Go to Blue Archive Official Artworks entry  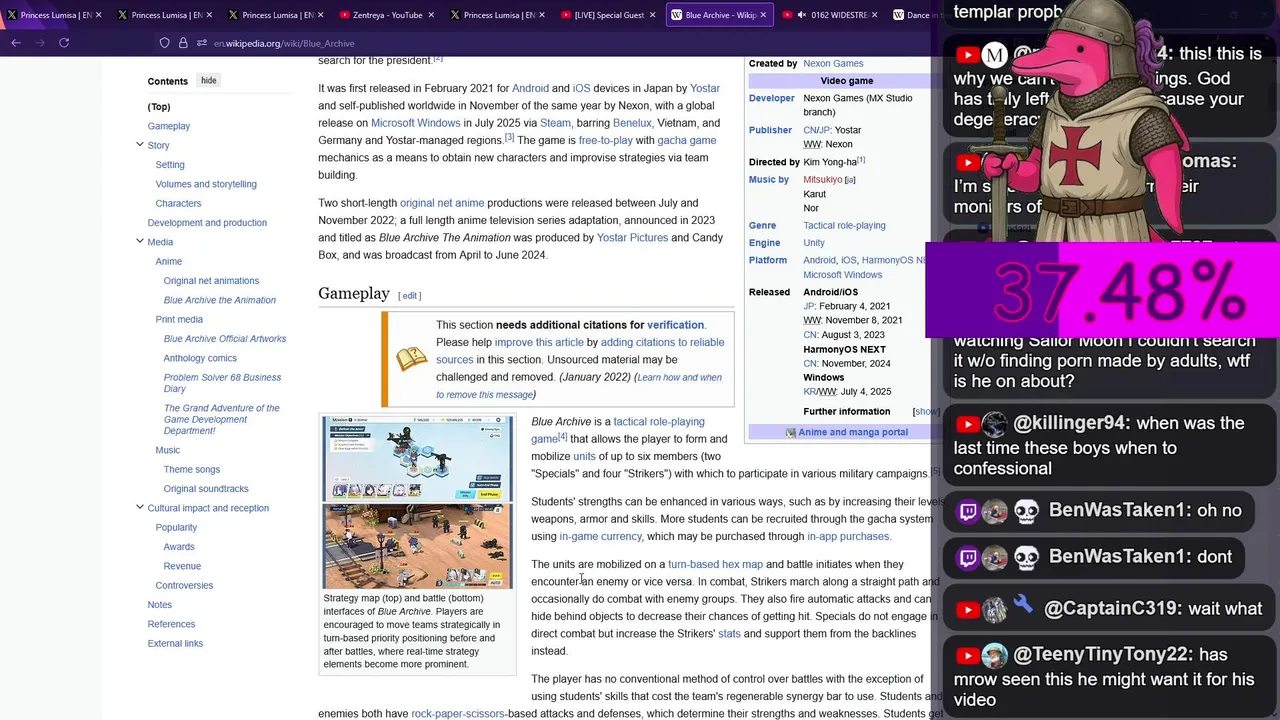tap(225, 339)
